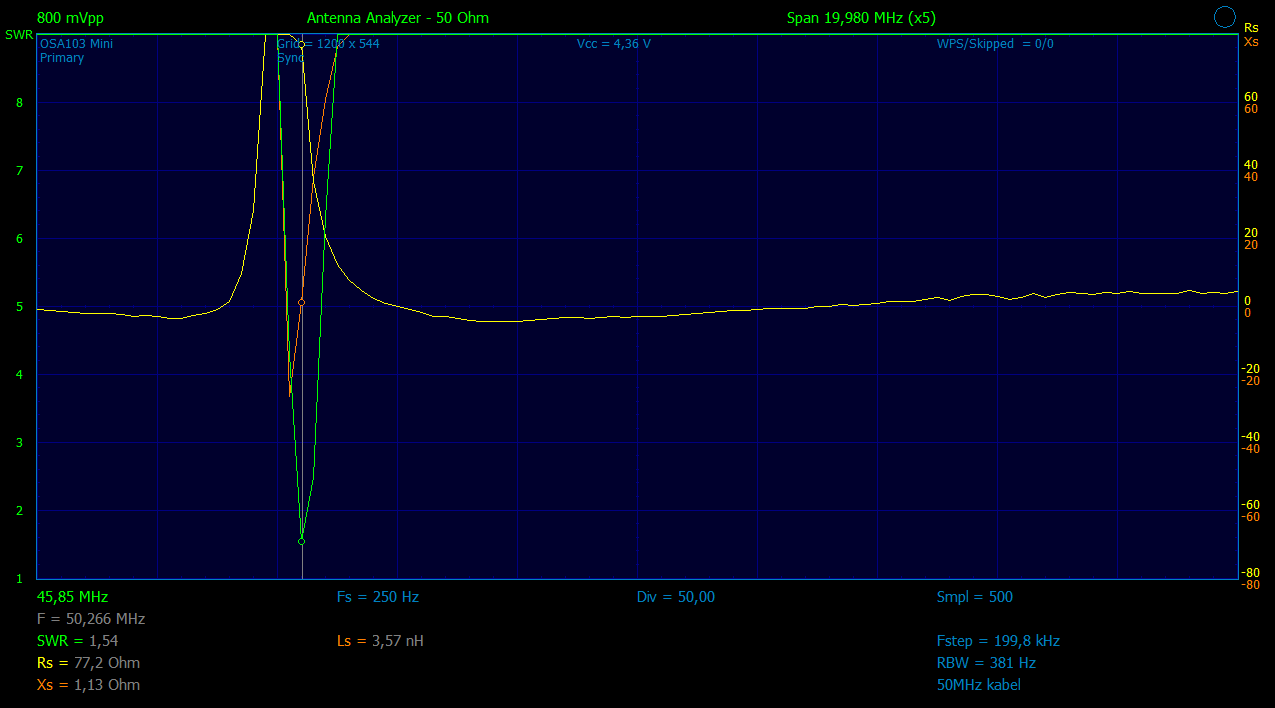The width and height of the screenshot is (1275, 708).
Task: Click the Rs marker at the top of the cursor line
Action: click(x=301, y=45)
